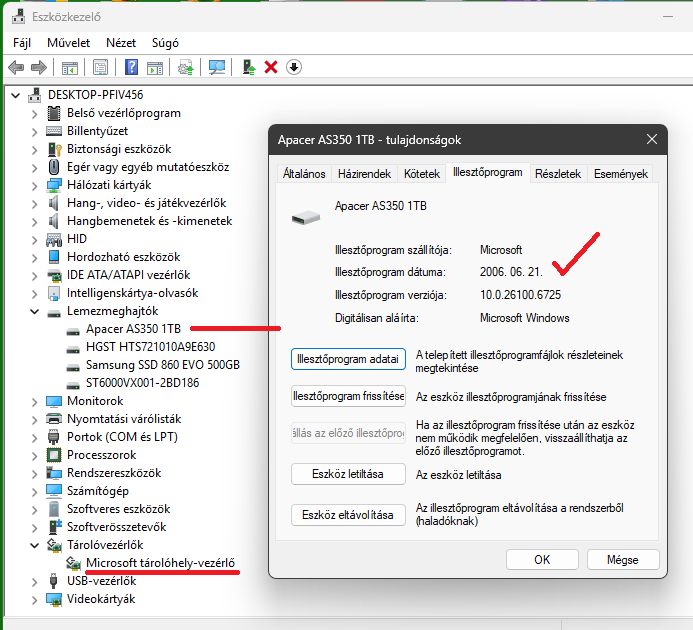Image resolution: width=693 pixels, height=630 pixels.
Task: Open the Properties toolbar icon
Action: (x=100, y=68)
